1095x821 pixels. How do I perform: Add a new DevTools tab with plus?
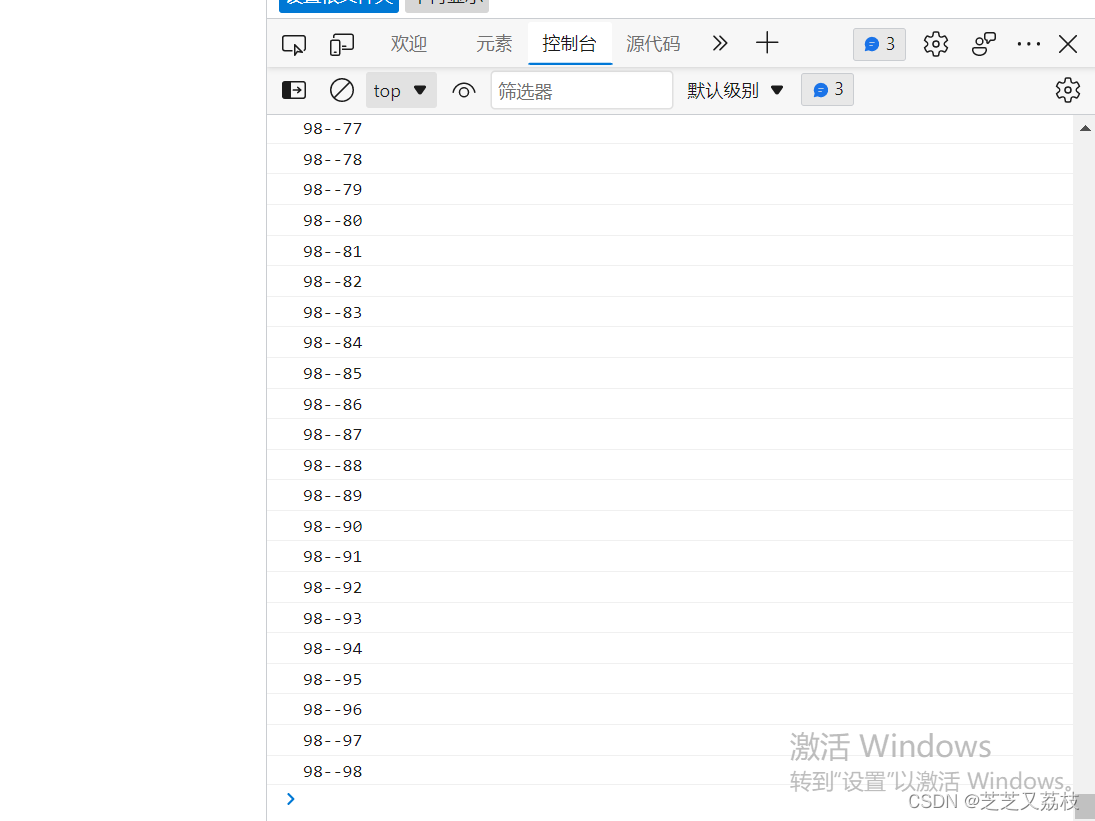coord(766,44)
